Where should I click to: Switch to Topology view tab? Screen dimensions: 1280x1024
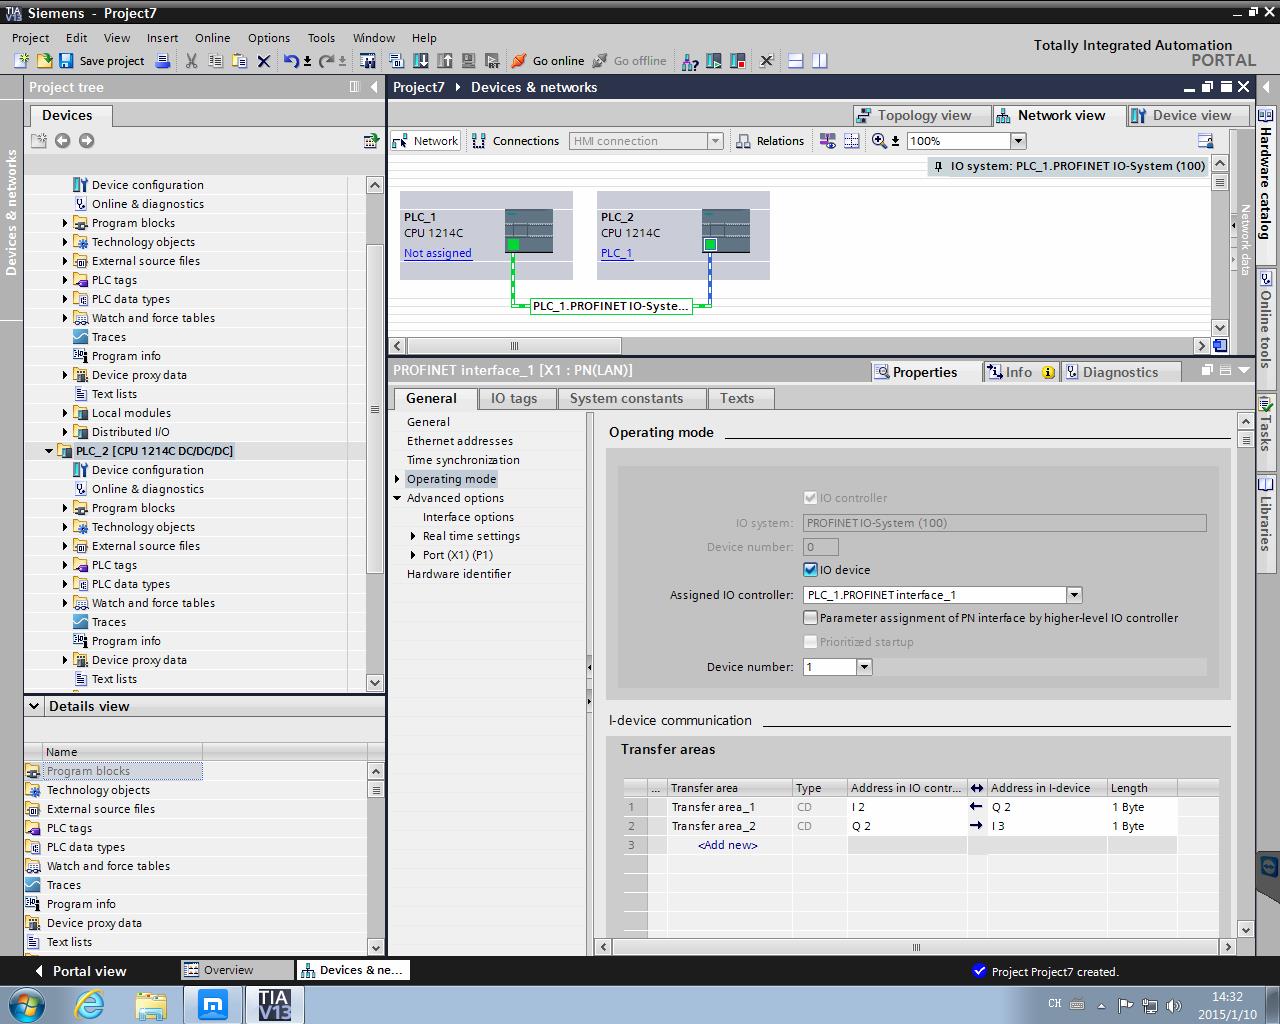point(914,115)
